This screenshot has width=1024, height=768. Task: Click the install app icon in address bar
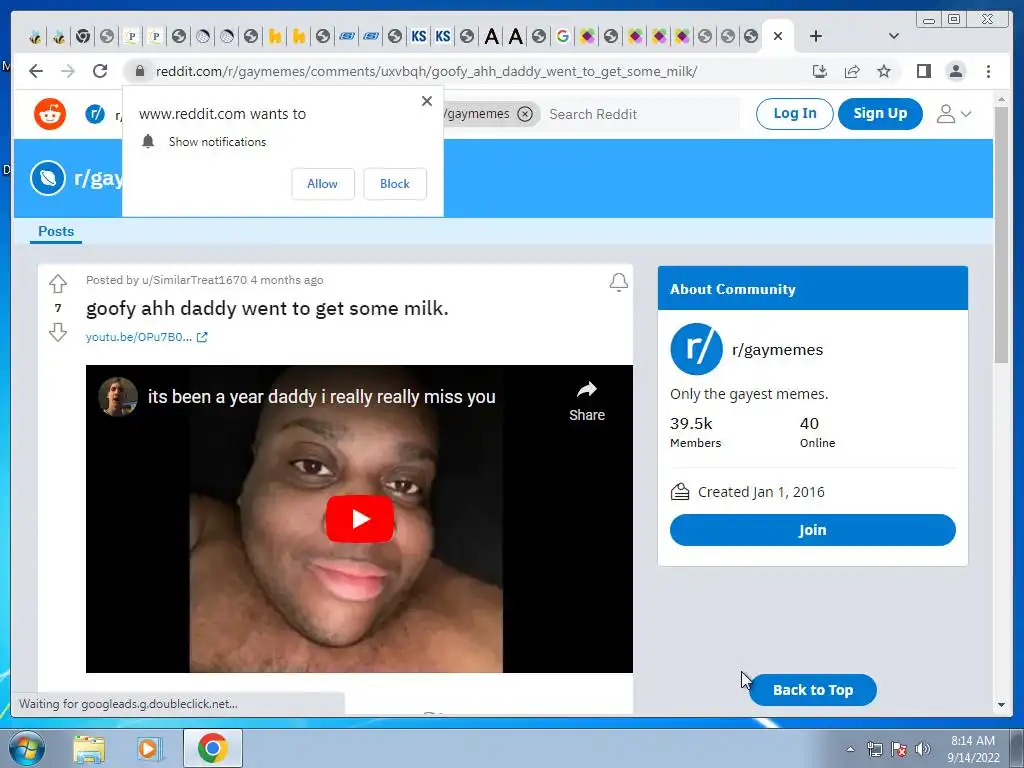[820, 71]
